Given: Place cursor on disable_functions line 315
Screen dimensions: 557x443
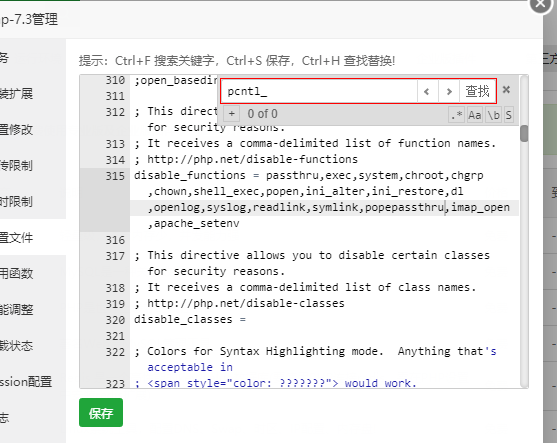Looking at the screenshot, I should click(308, 175).
